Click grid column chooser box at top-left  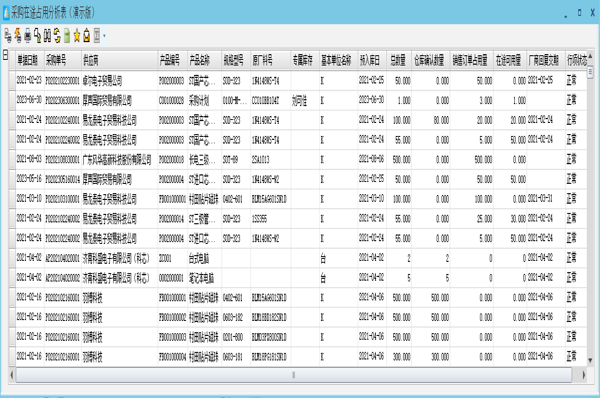tap(5, 55)
